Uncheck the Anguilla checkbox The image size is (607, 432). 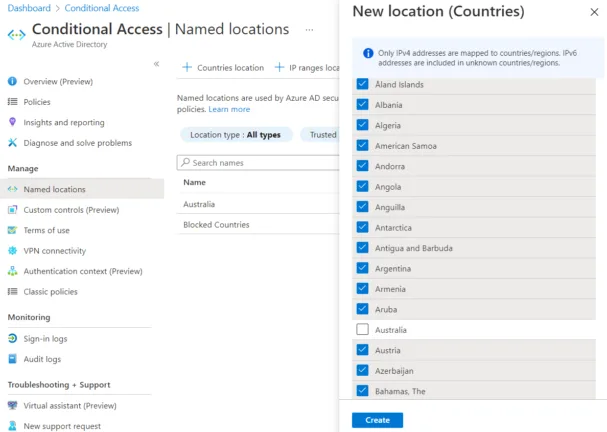coord(362,207)
